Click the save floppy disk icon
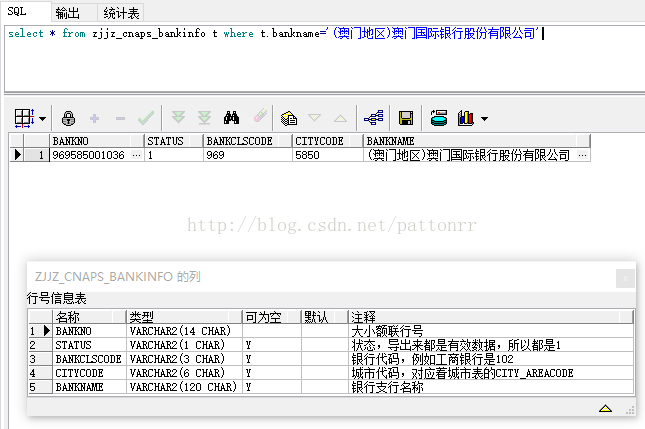The width and height of the screenshot is (645, 429). 406,118
